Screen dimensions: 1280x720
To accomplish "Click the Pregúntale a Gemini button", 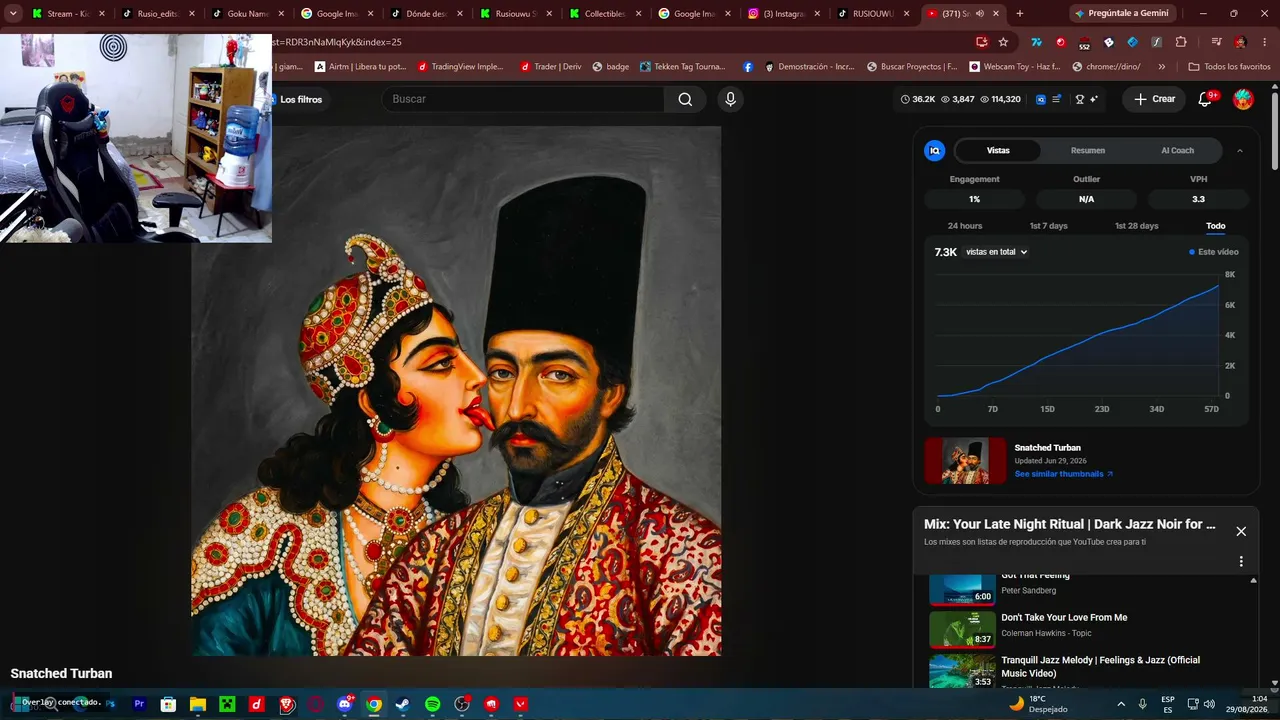I will click(x=1125, y=14).
